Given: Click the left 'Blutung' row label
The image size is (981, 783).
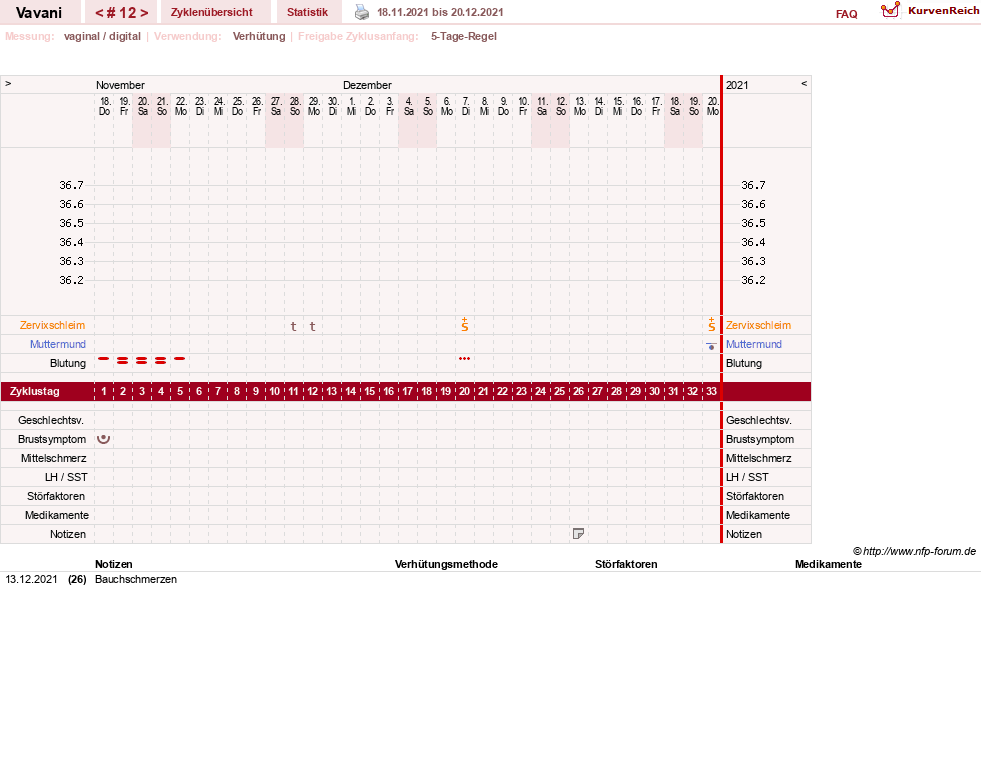Looking at the screenshot, I should (x=68, y=363).
